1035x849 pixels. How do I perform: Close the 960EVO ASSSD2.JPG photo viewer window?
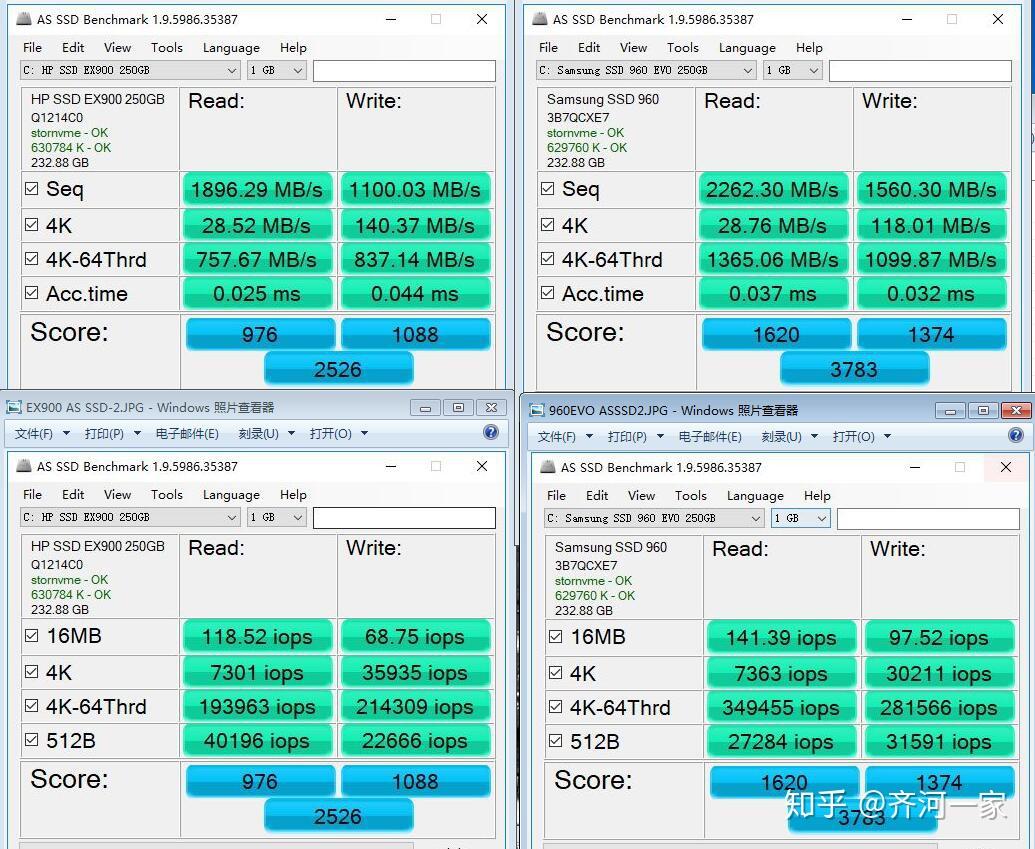click(1016, 411)
